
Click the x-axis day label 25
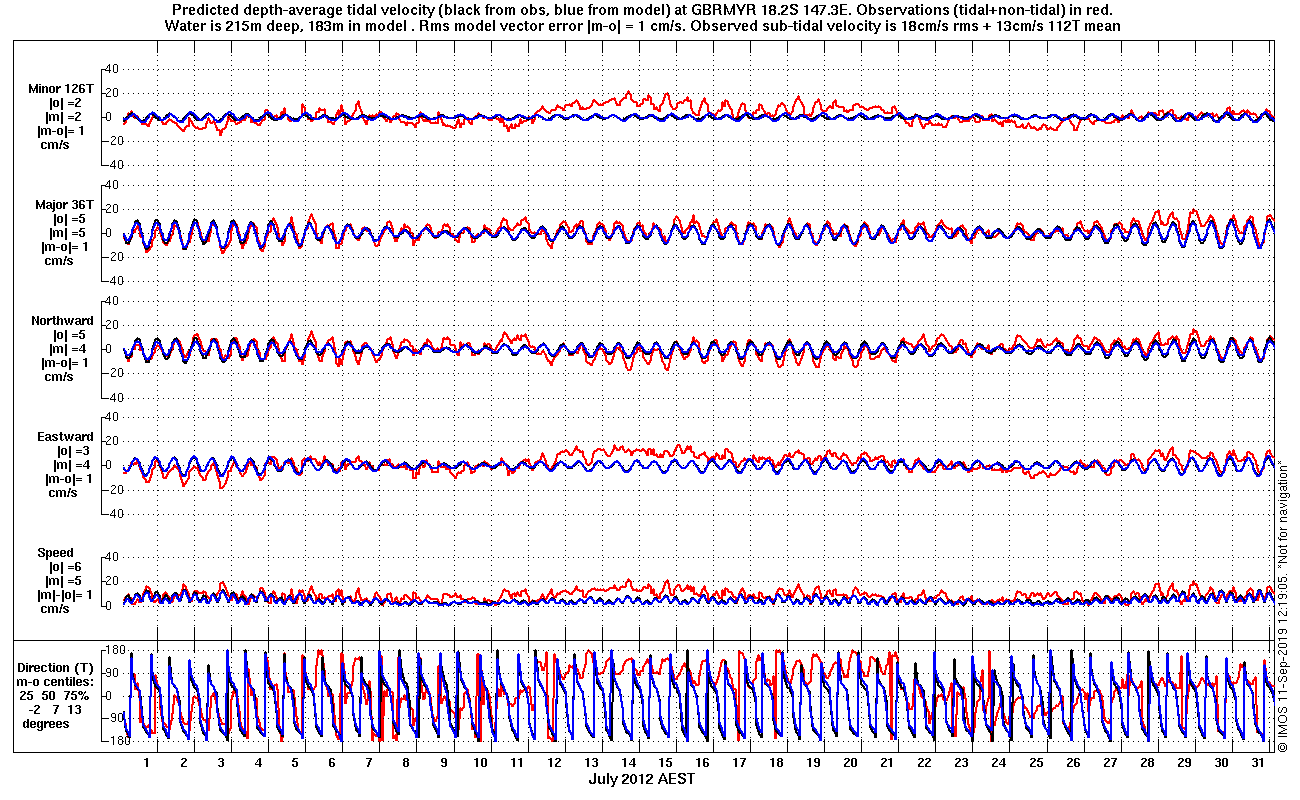coord(1036,763)
